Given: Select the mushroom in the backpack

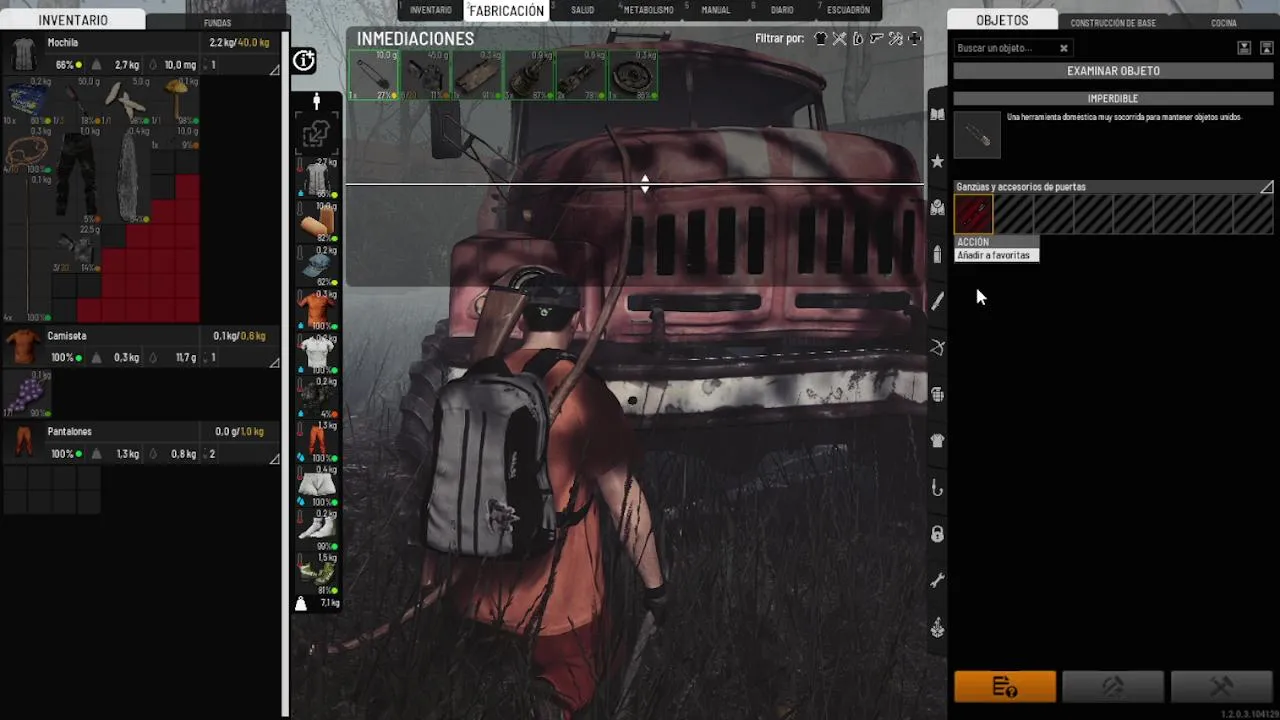Looking at the screenshot, I should [x=175, y=101].
